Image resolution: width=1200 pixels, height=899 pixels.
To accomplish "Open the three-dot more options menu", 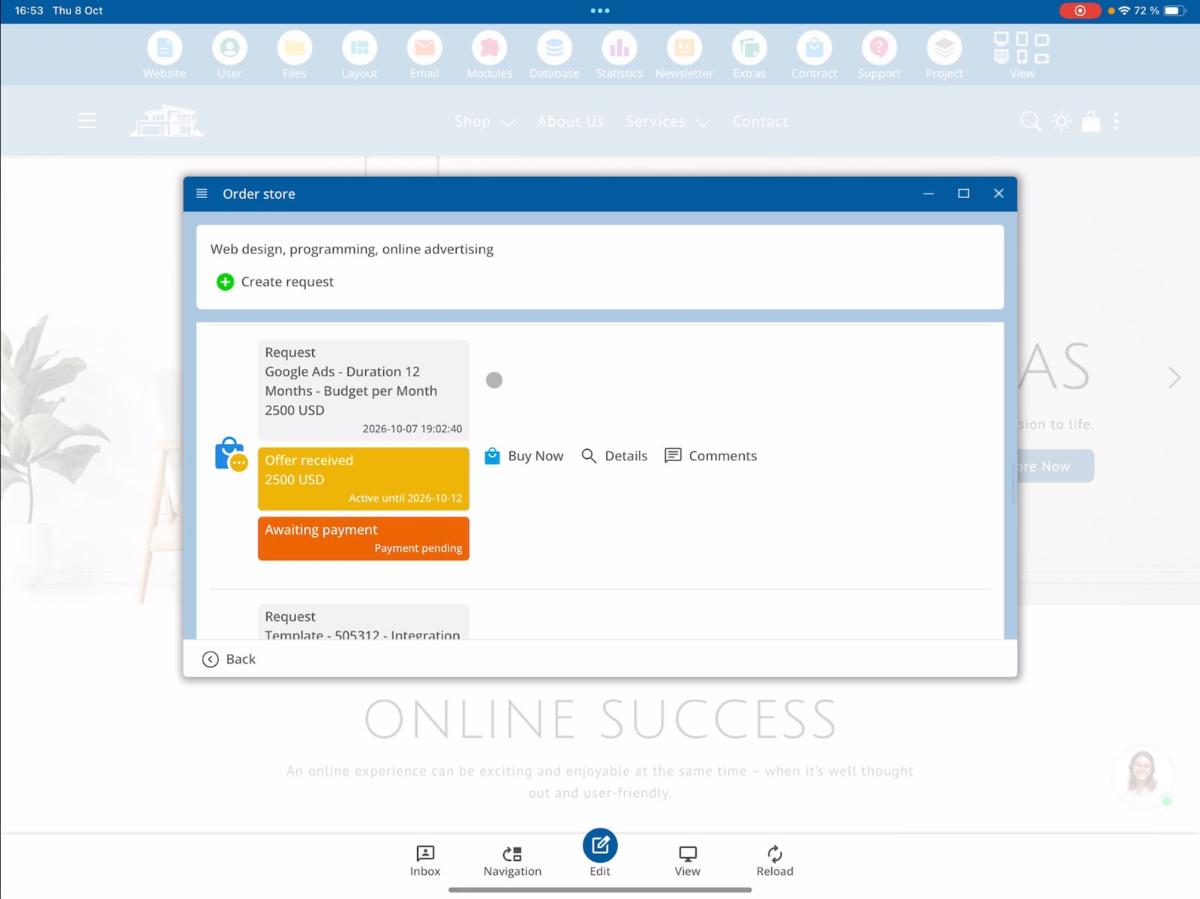I will (1116, 122).
